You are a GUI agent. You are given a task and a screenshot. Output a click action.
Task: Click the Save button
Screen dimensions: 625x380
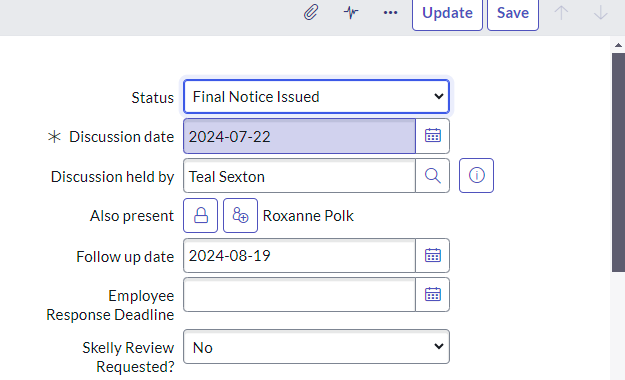(513, 14)
